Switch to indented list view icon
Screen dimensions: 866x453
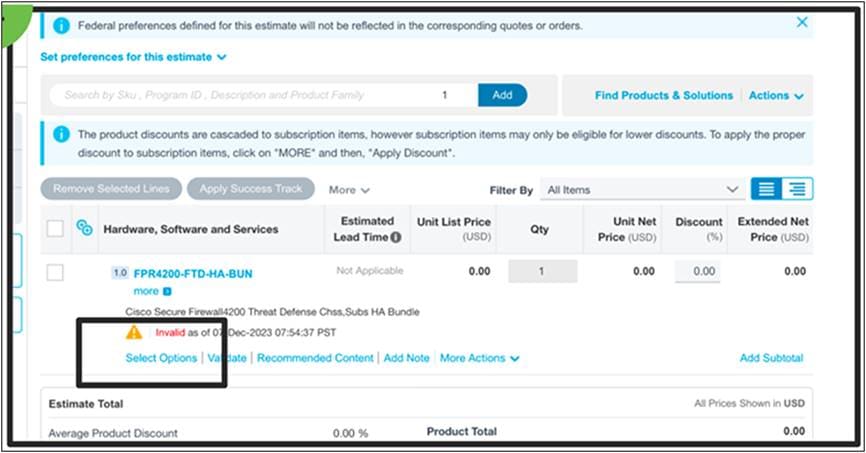(x=797, y=189)
